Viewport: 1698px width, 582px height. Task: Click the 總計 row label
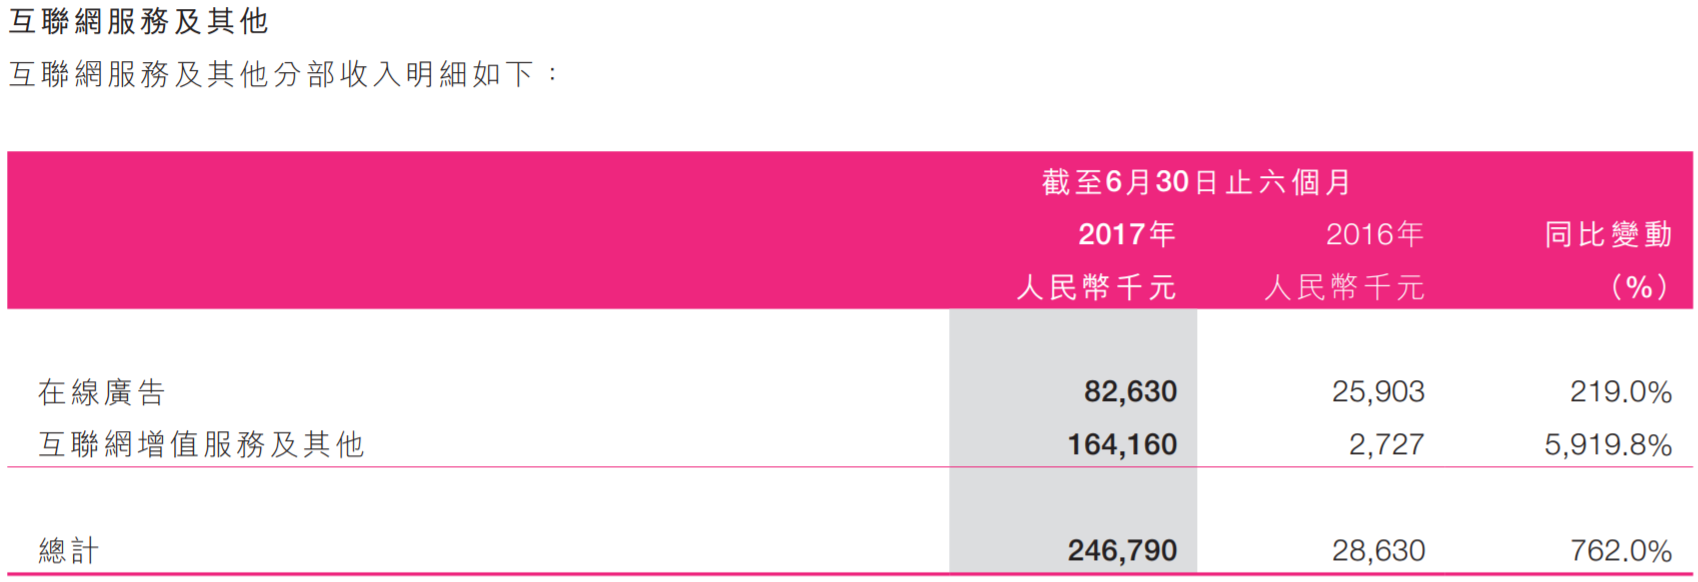click(68, 550)
